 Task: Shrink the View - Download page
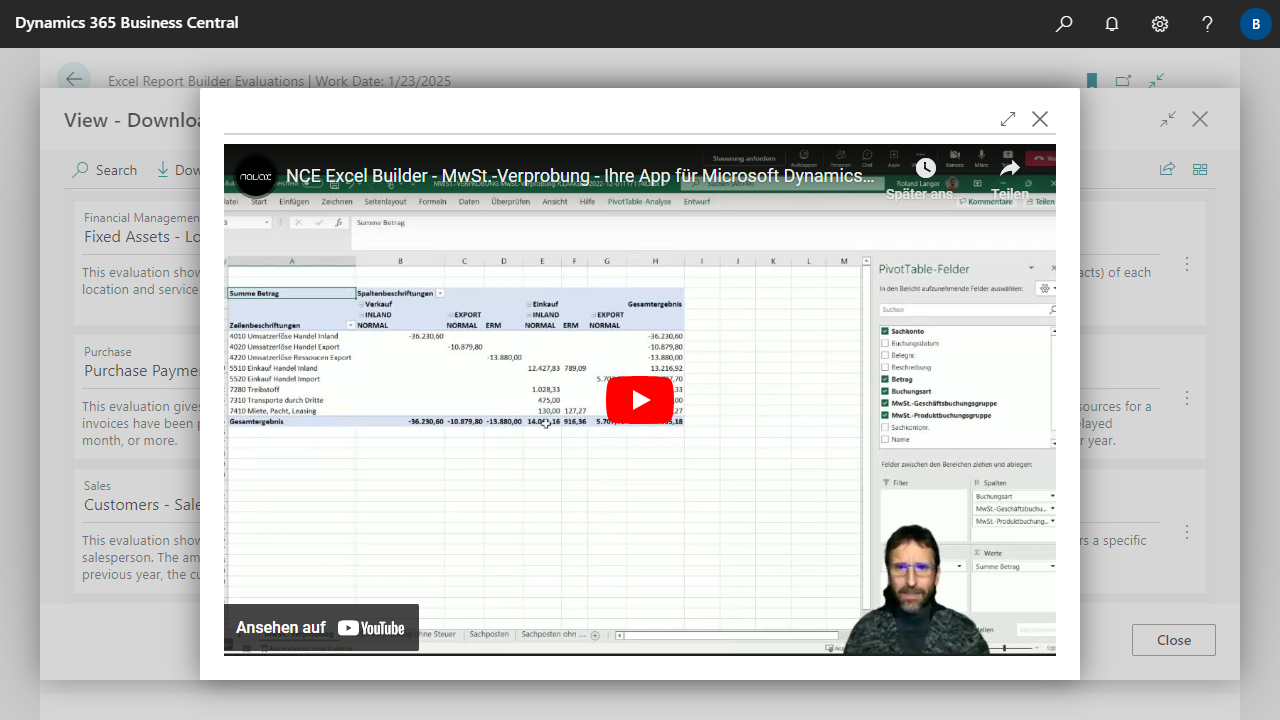click(x=1168, y=119)
